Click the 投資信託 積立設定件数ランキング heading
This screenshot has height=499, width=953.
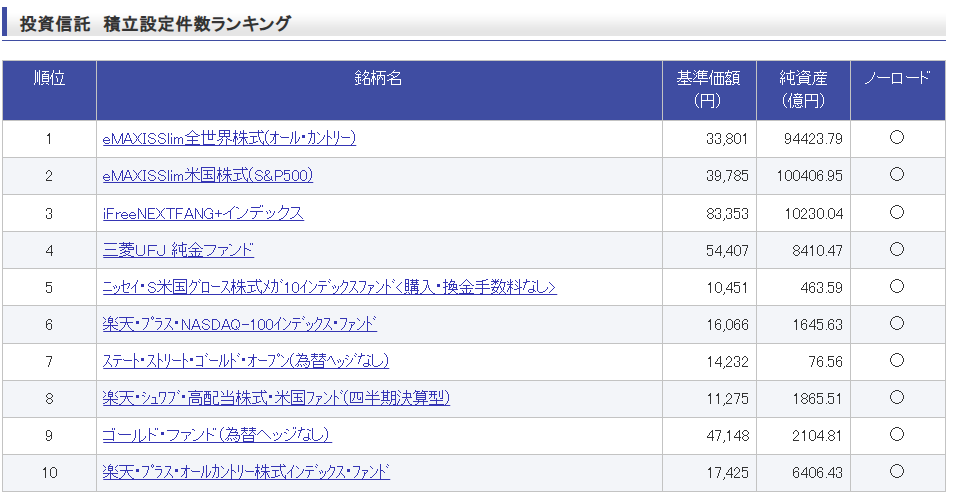156,24
